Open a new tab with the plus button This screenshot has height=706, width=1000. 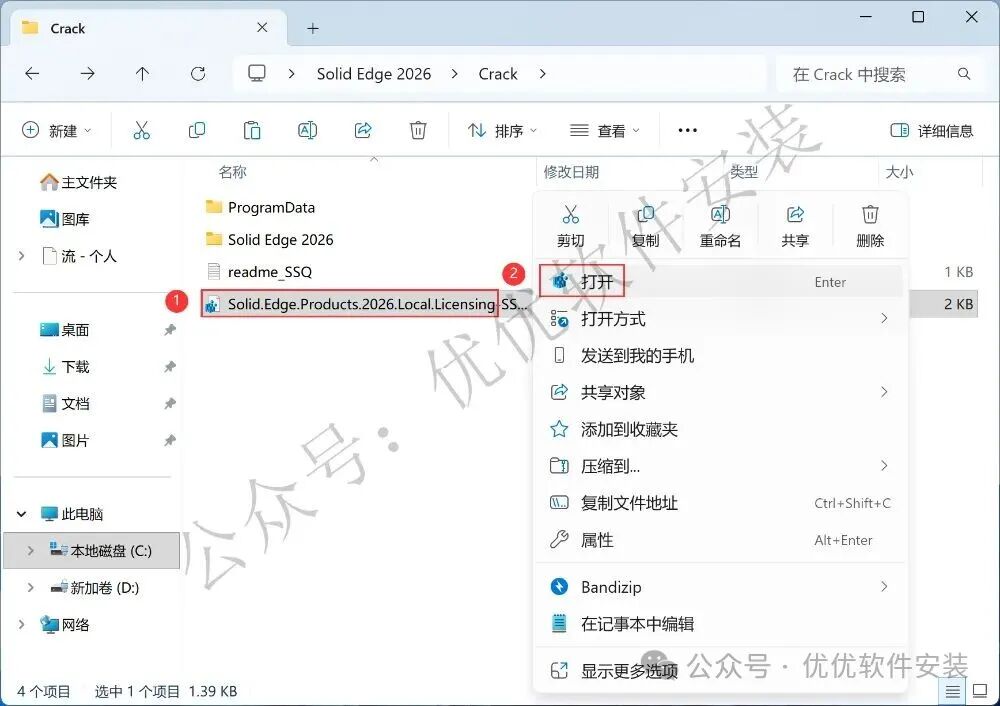tap(312, 29)
